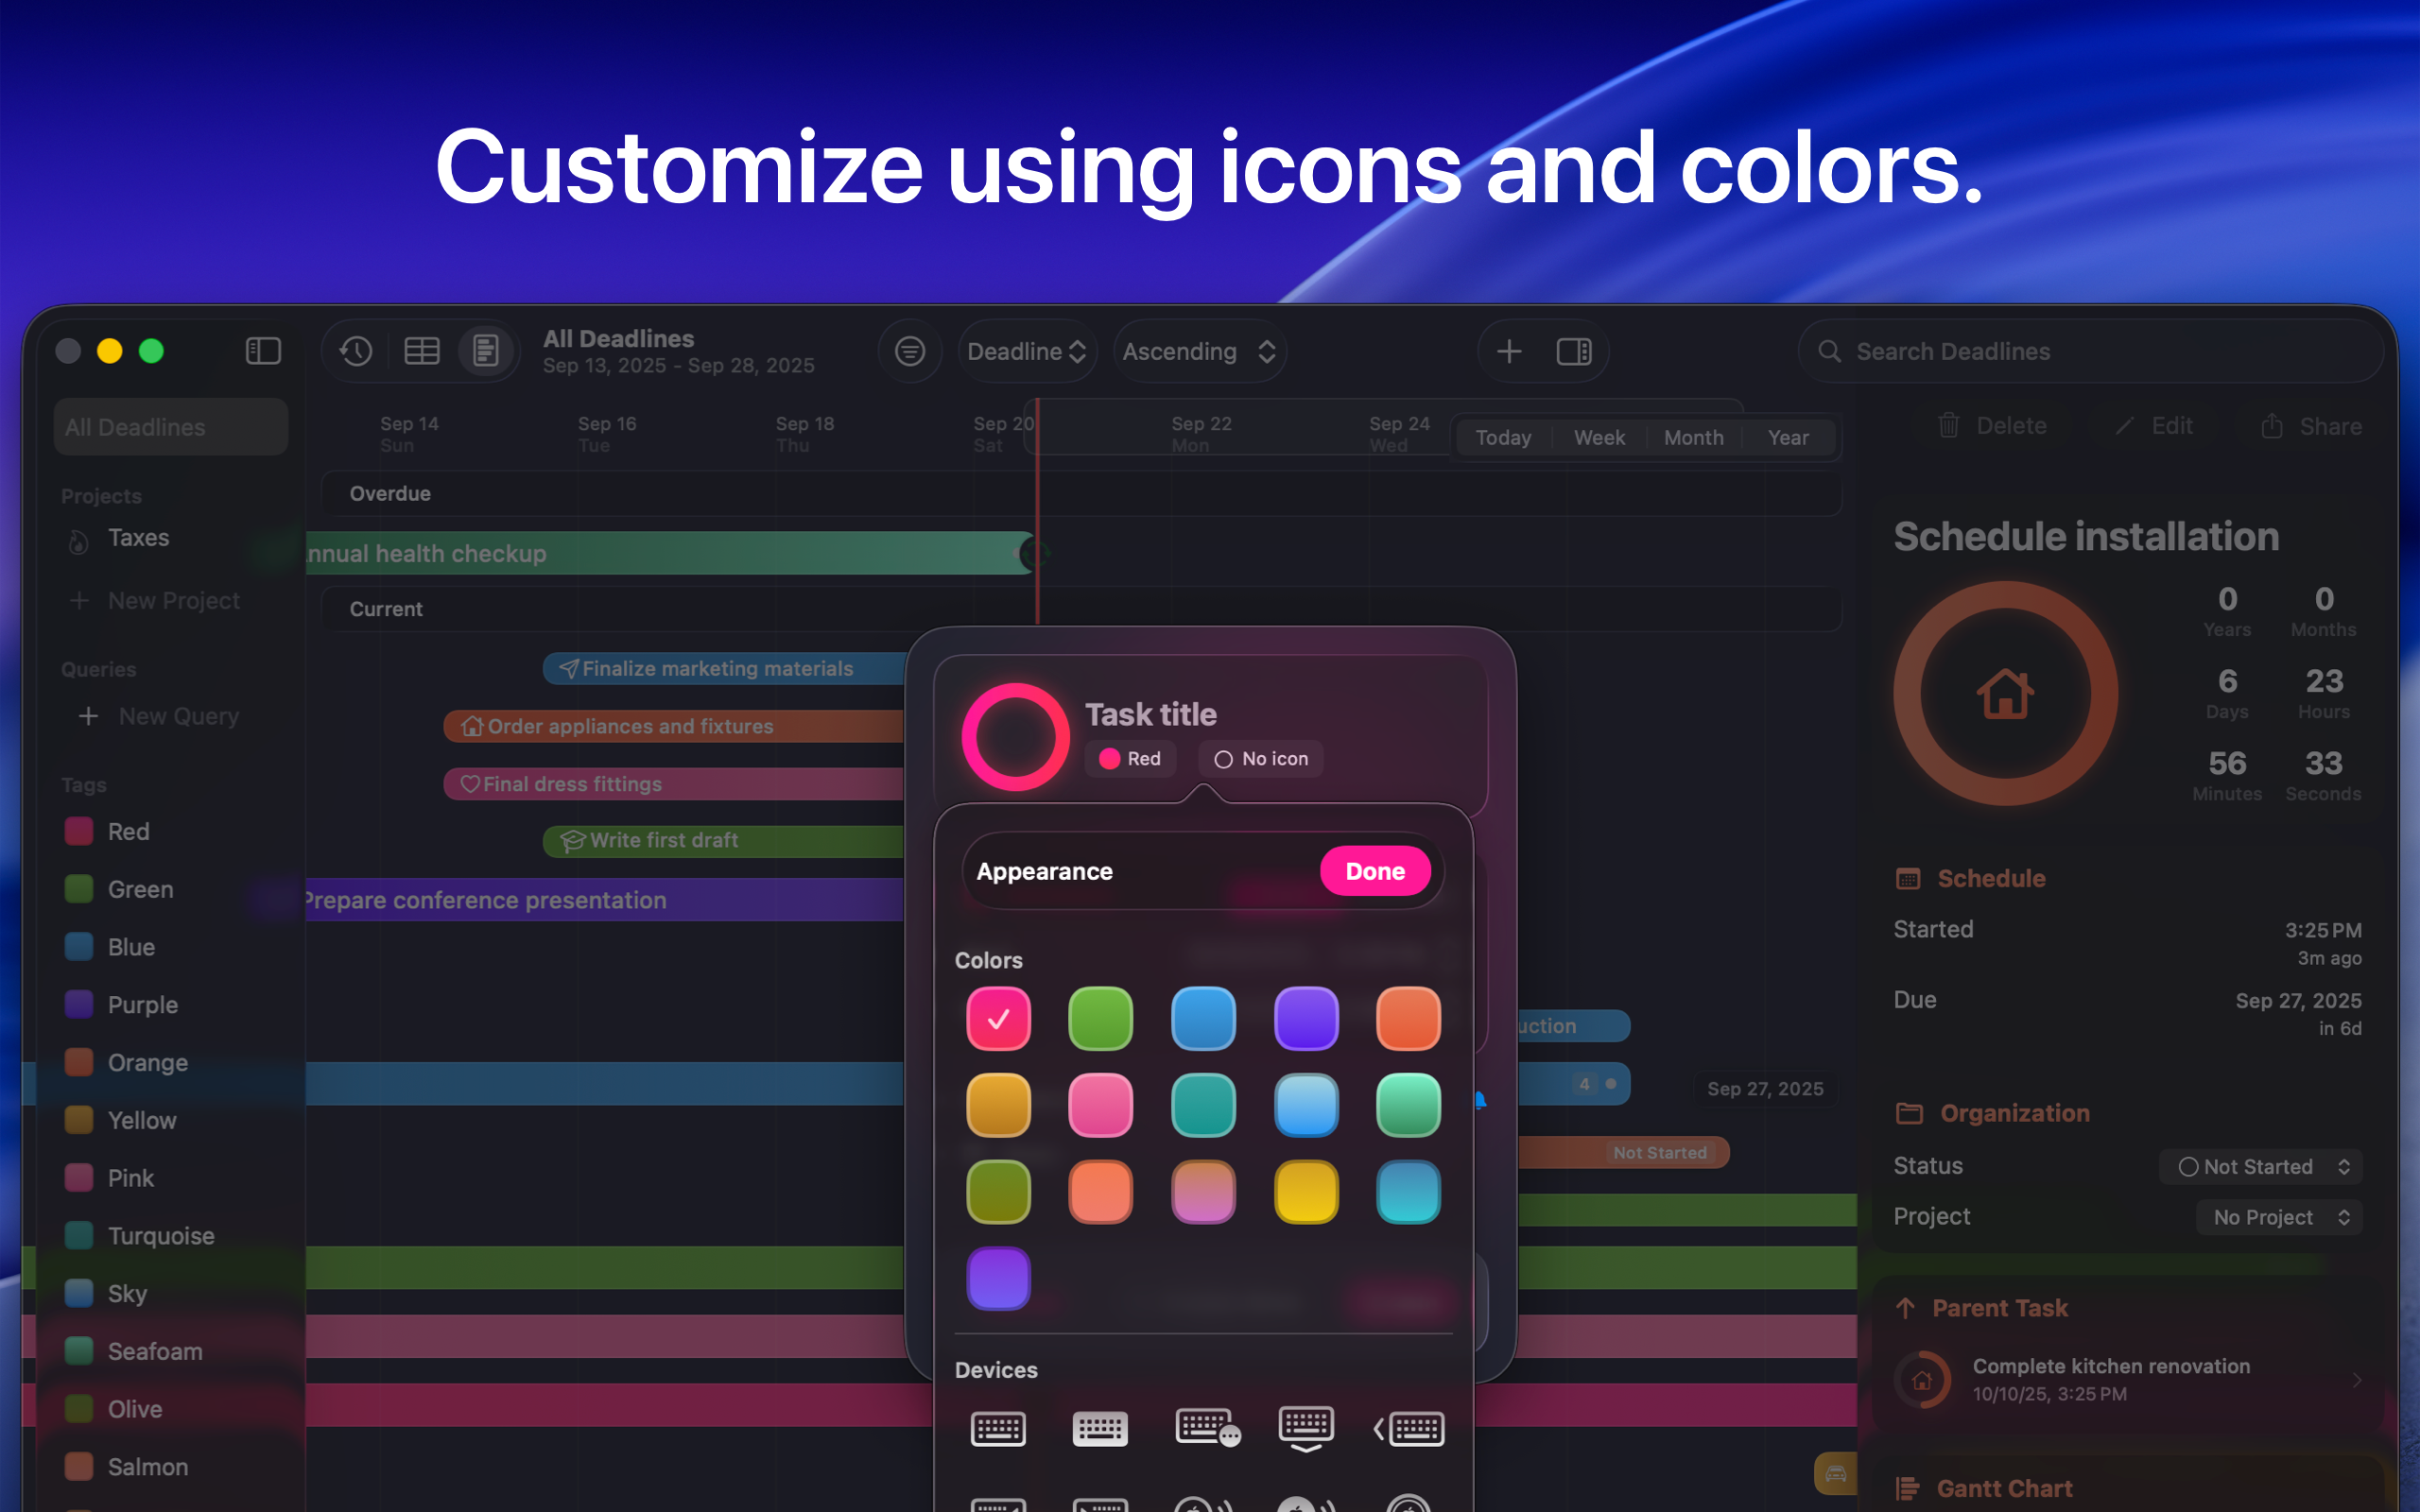
Task: Open the Not Started status dropdown
Action: click(x=2260, y=1167)
